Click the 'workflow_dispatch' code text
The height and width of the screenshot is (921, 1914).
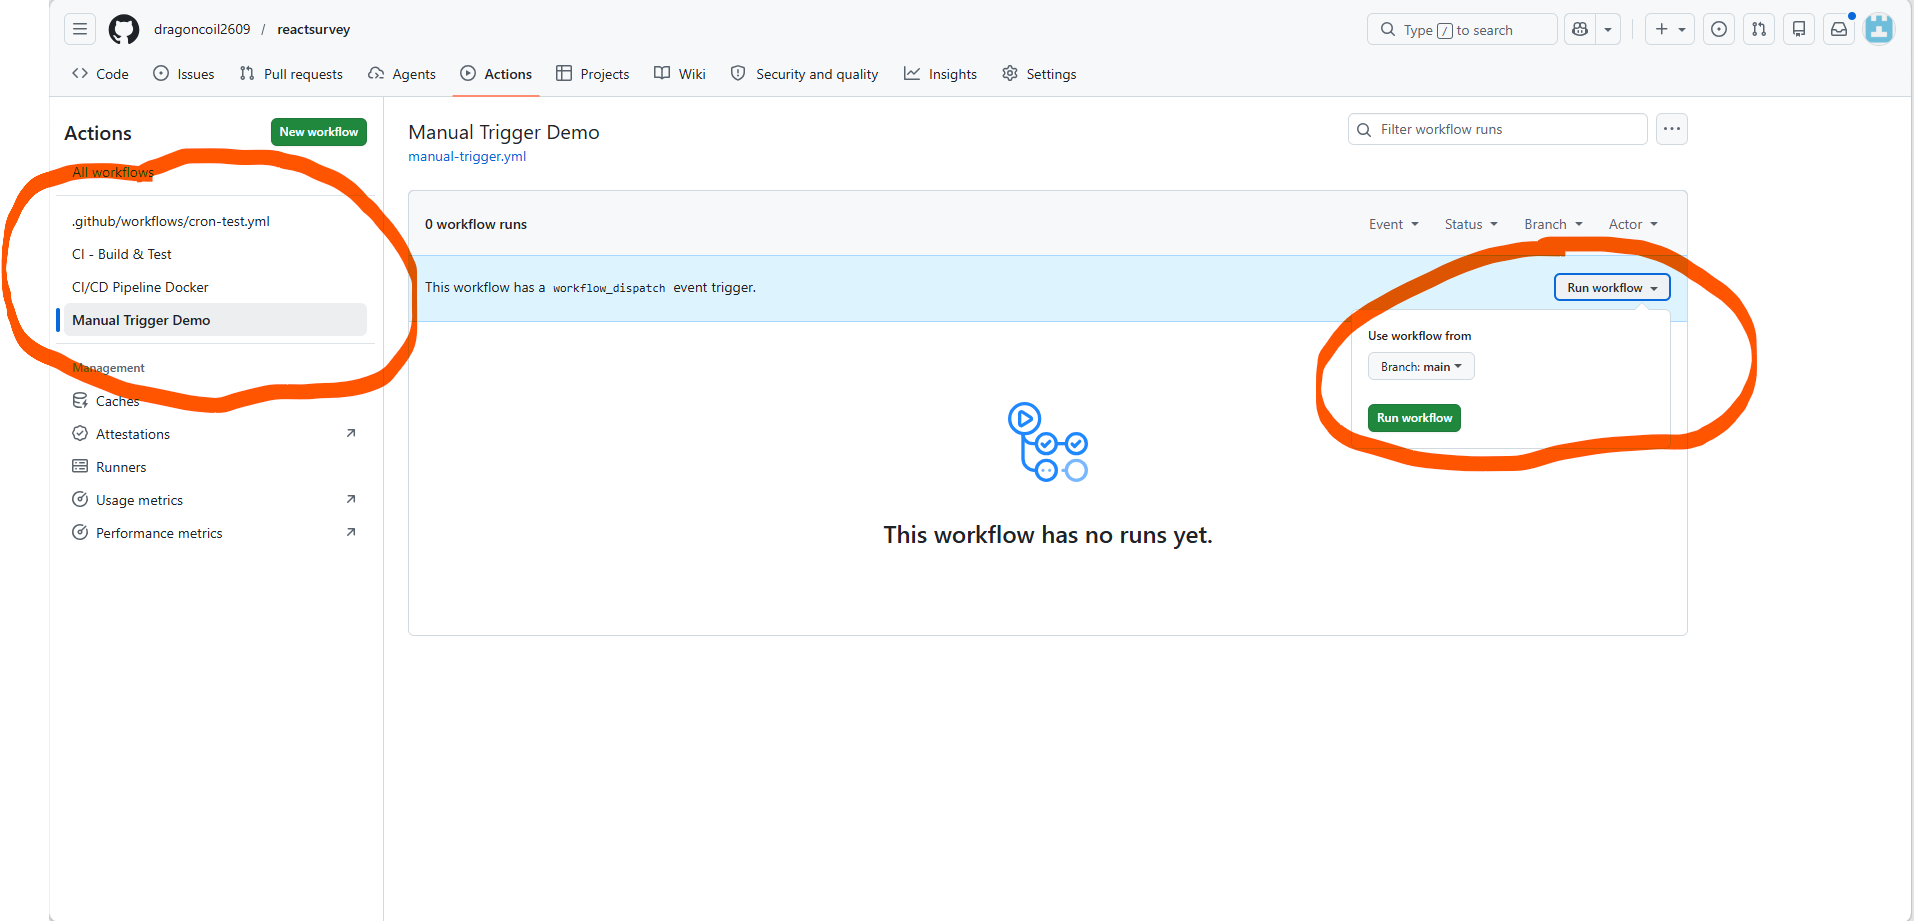[x=609, y=288]
